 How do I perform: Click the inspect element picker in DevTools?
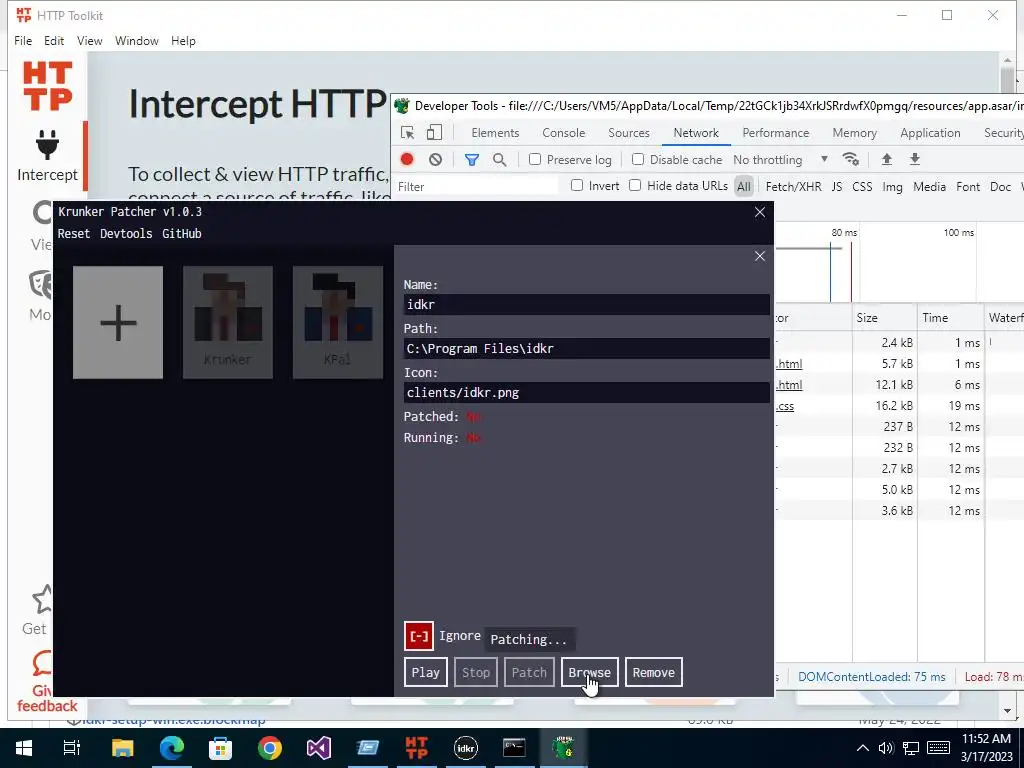[x=408, y=133]
